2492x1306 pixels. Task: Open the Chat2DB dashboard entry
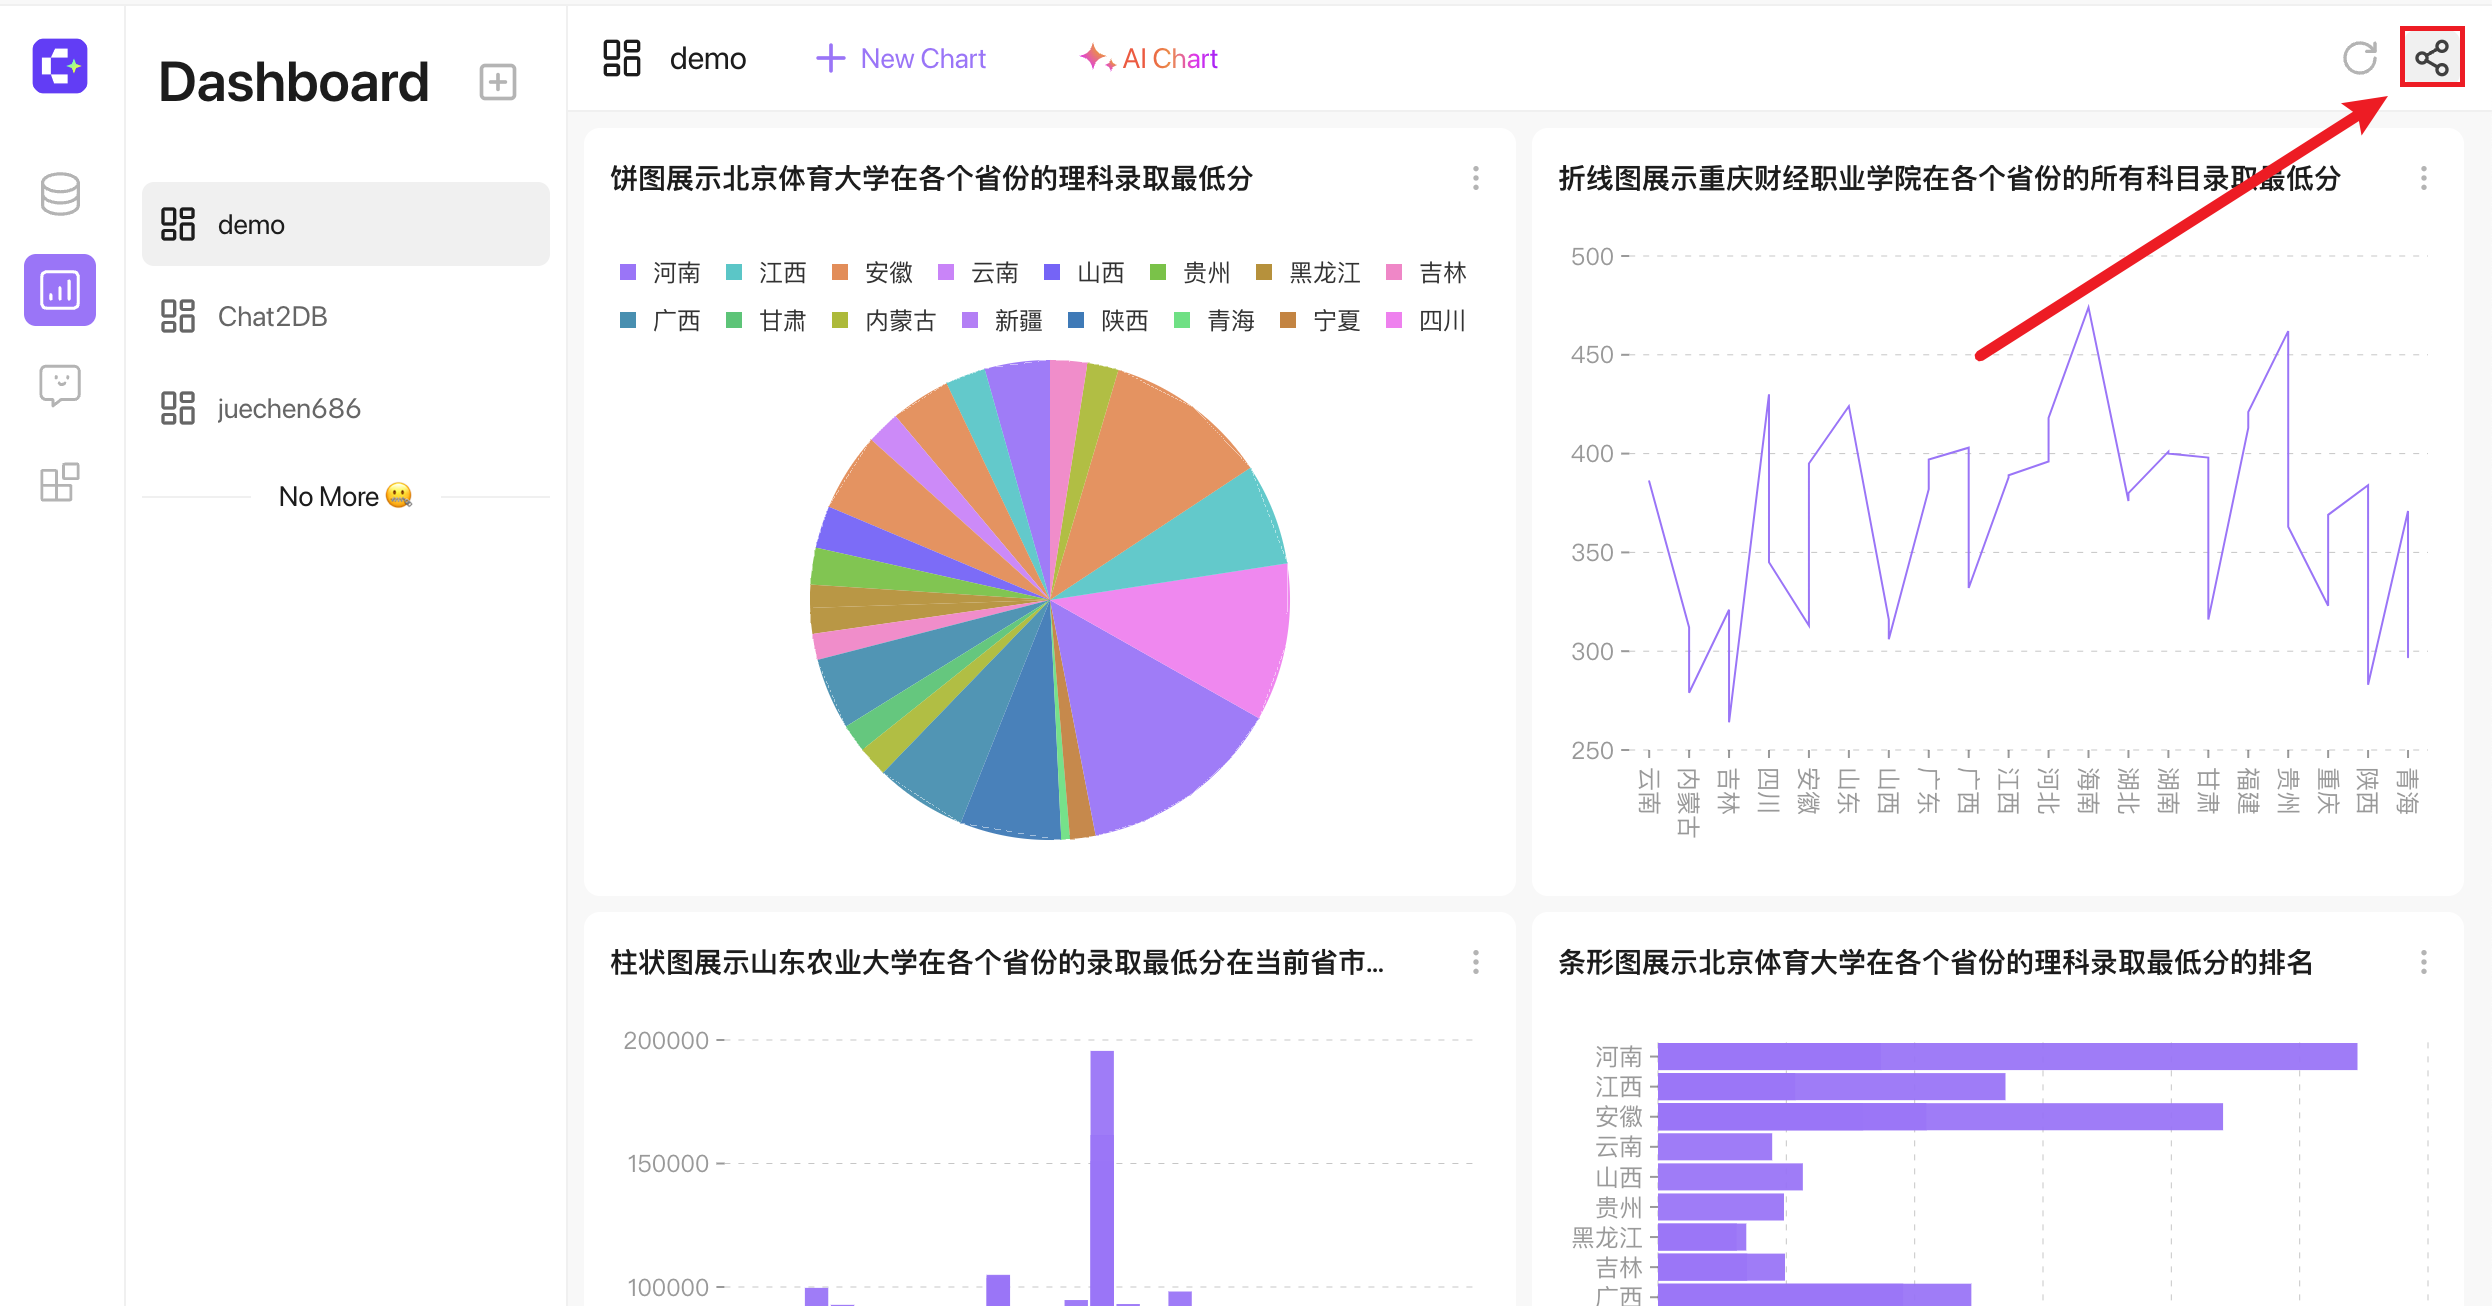[x=346, y=316]
